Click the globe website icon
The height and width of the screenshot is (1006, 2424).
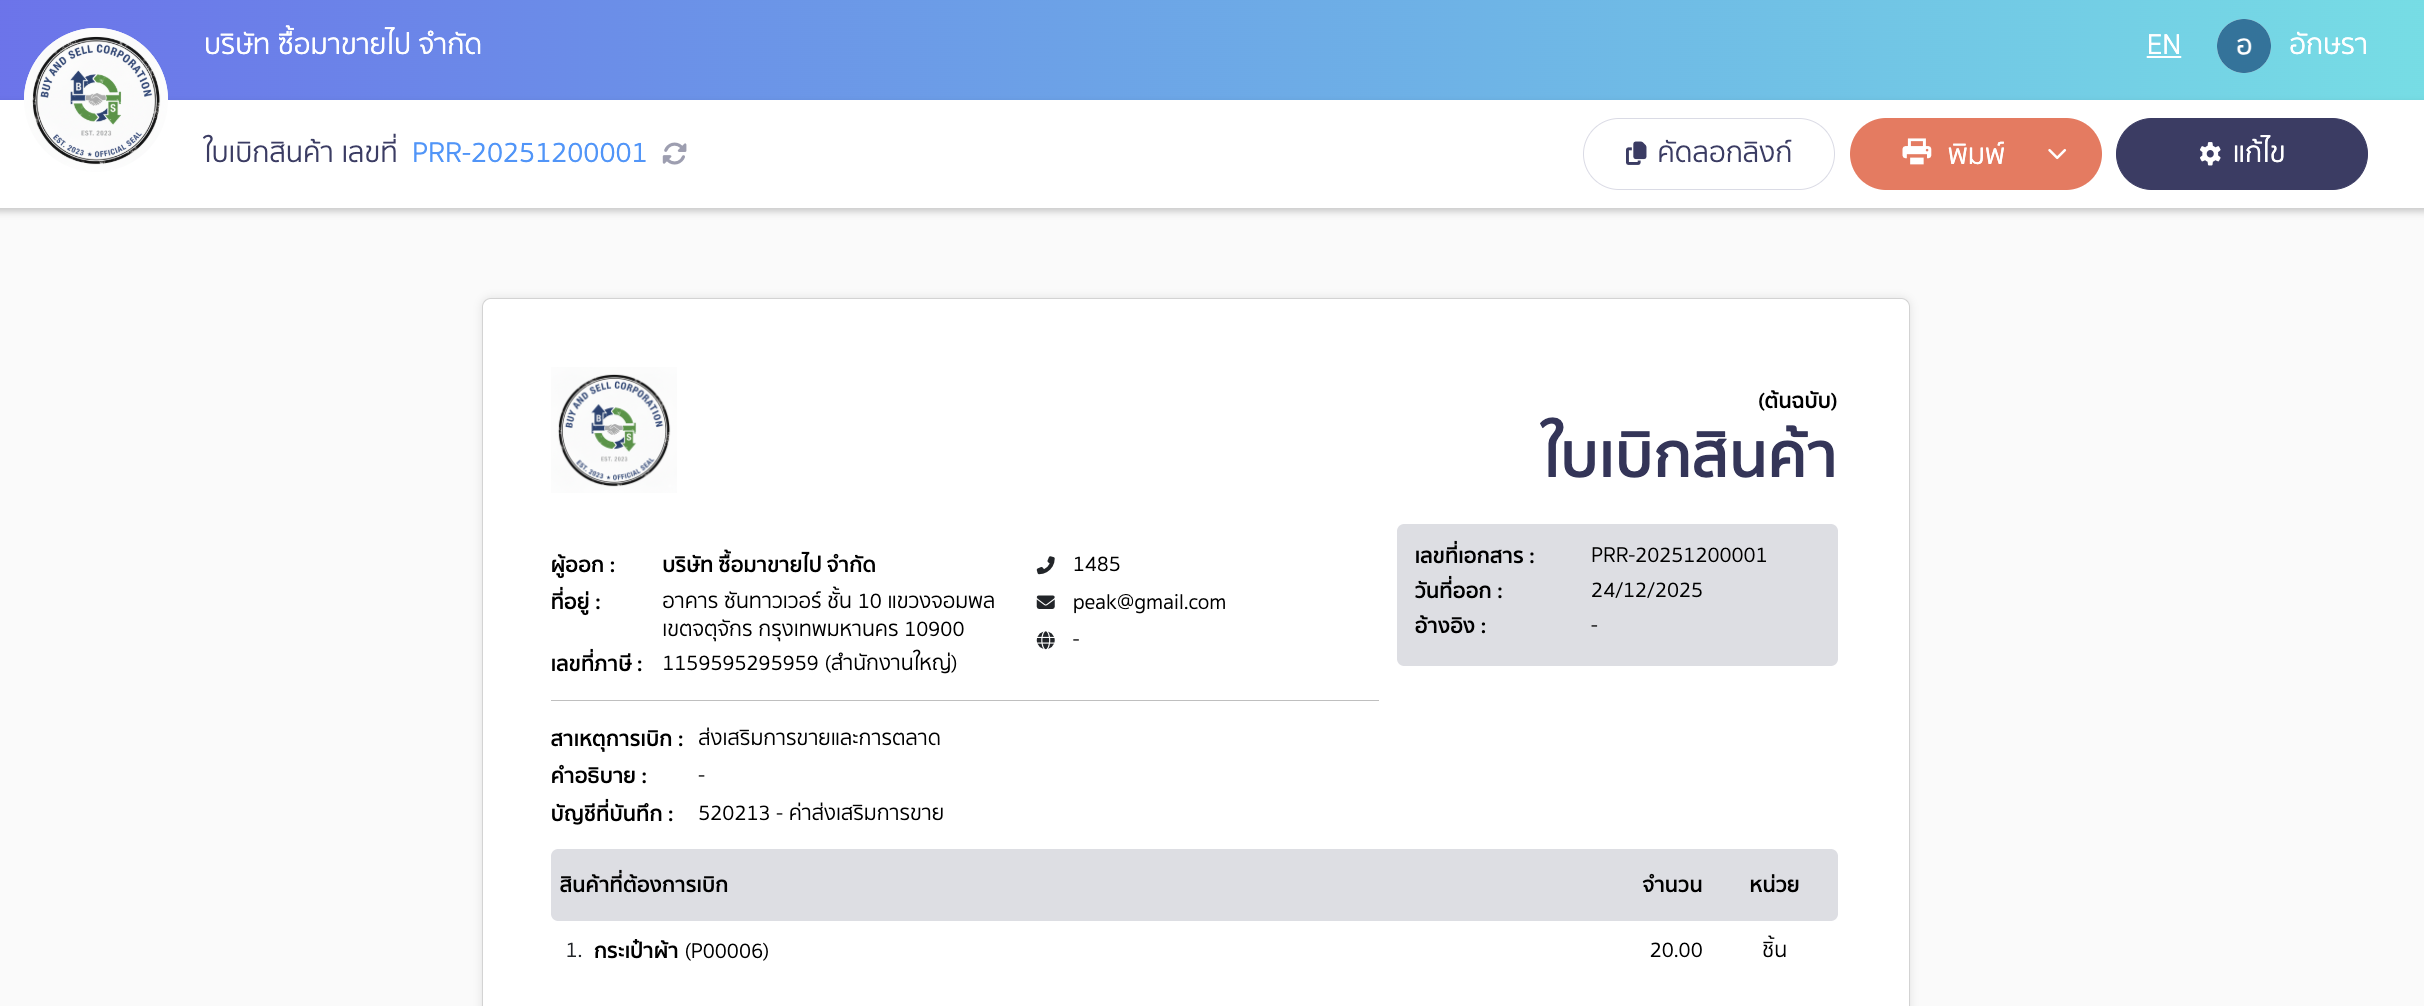click(1046, 640)
